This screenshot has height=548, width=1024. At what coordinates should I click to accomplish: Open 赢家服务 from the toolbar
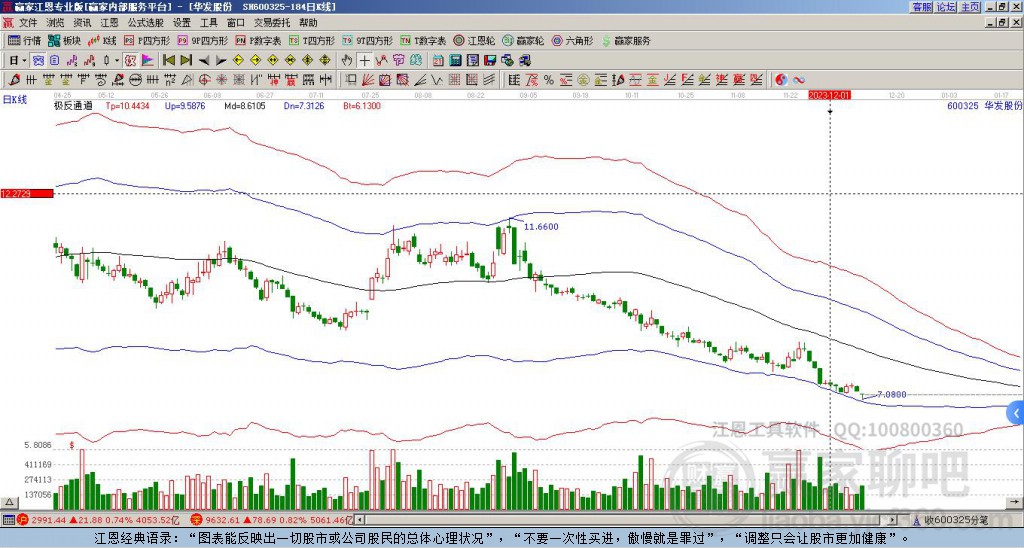pyautogui.click(x=626, y=40)
